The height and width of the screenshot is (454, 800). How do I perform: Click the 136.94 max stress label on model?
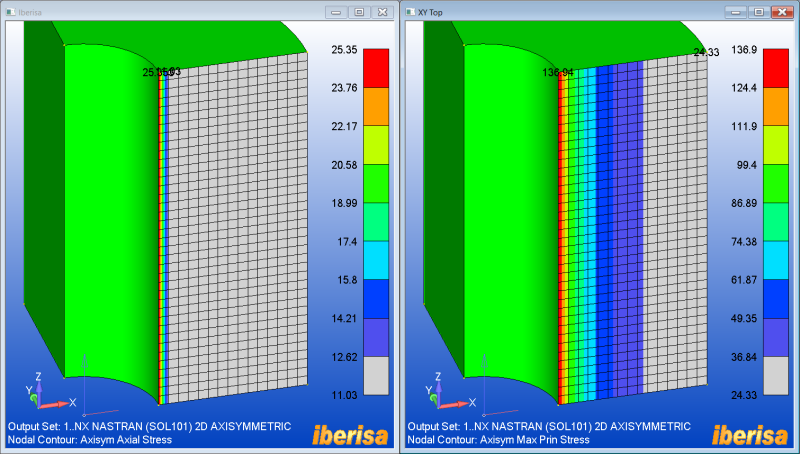pos(558,72)
